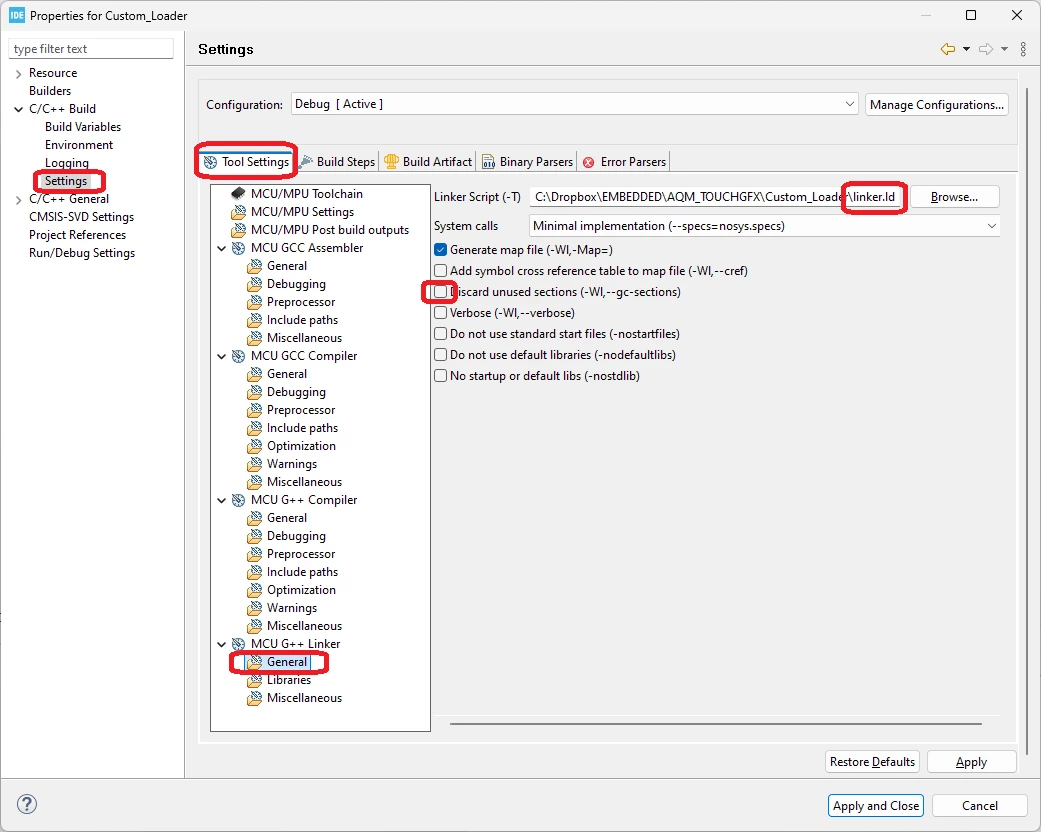Click the Apply button

[x=971, y=762]
